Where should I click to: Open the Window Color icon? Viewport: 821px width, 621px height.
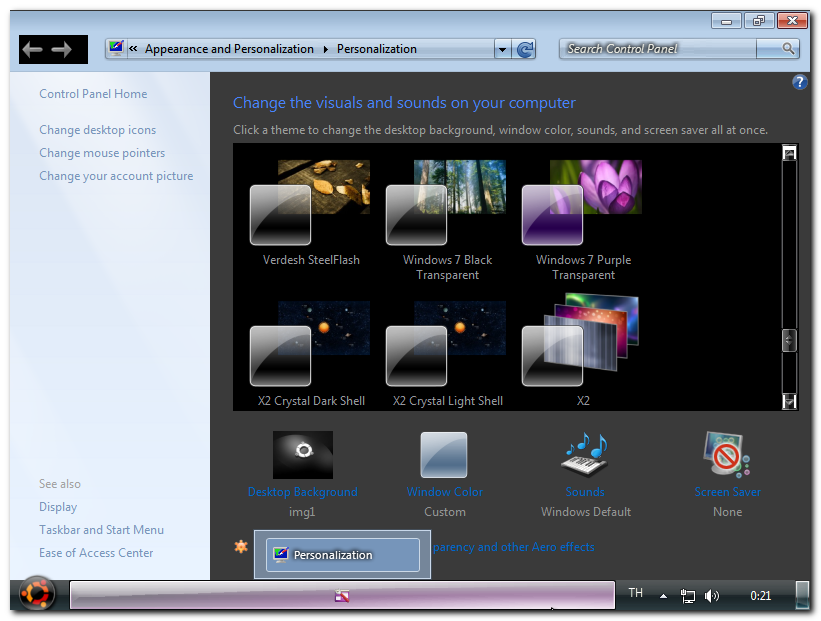444,454
